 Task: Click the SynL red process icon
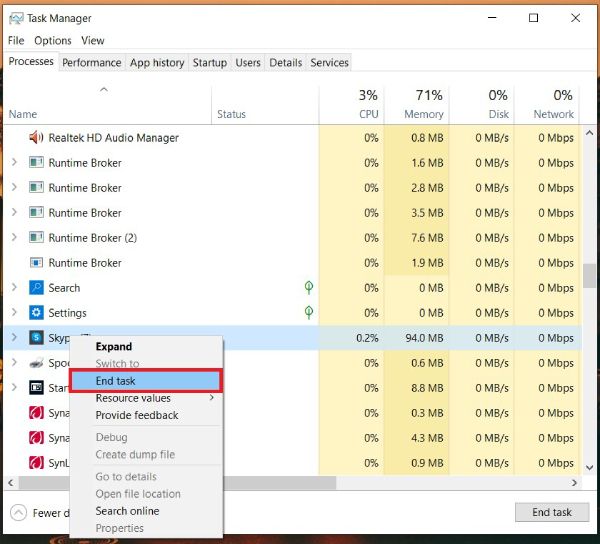pyautogui.click(x=36, y=463)
